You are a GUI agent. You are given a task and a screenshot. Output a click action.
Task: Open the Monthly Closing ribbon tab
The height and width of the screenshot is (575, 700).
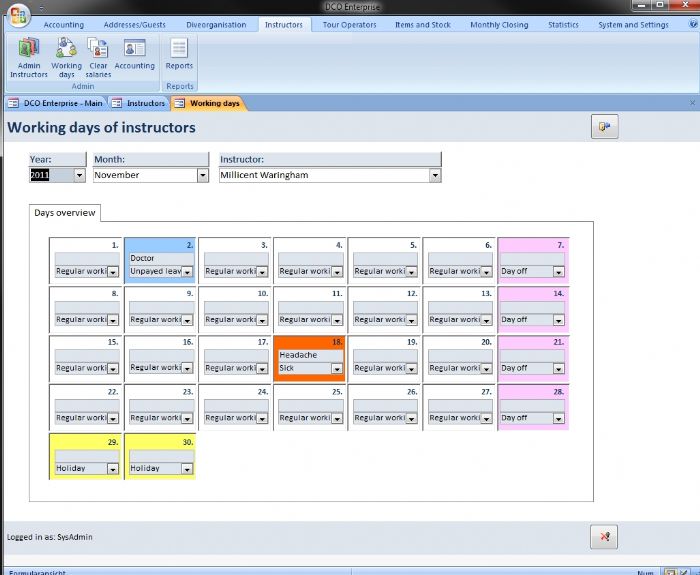click(x=499, y=25)
